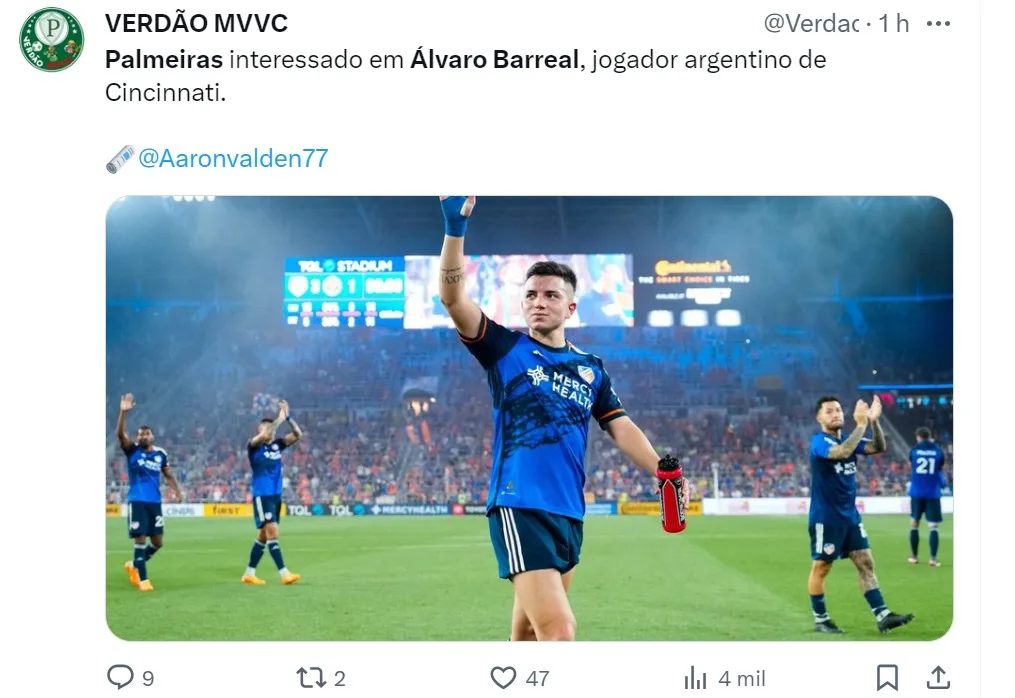Visit the @Aaronvalden77 mention link

tap(233, 159)
